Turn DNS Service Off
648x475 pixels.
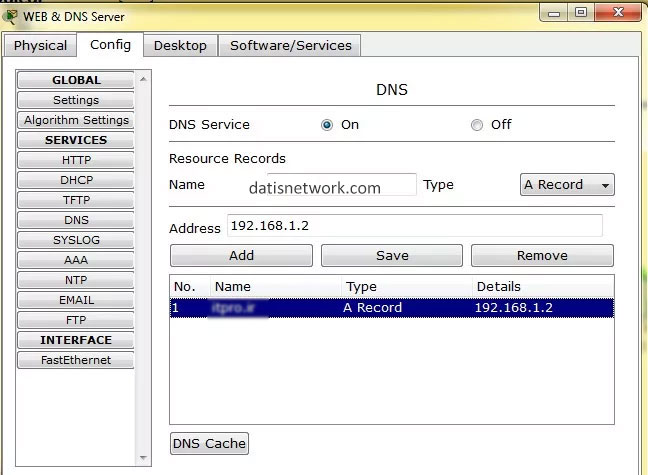pos(476,125)
